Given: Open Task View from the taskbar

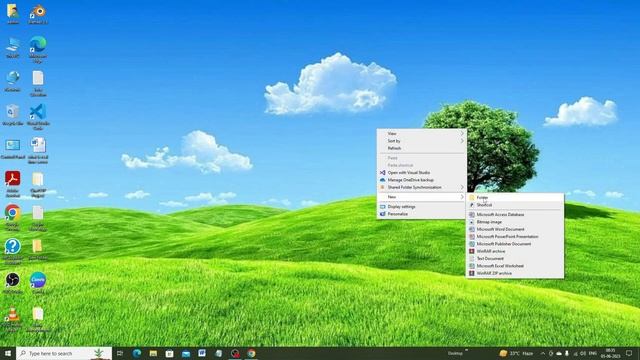Looking at the screenshot, I should (x=120, y=353).
